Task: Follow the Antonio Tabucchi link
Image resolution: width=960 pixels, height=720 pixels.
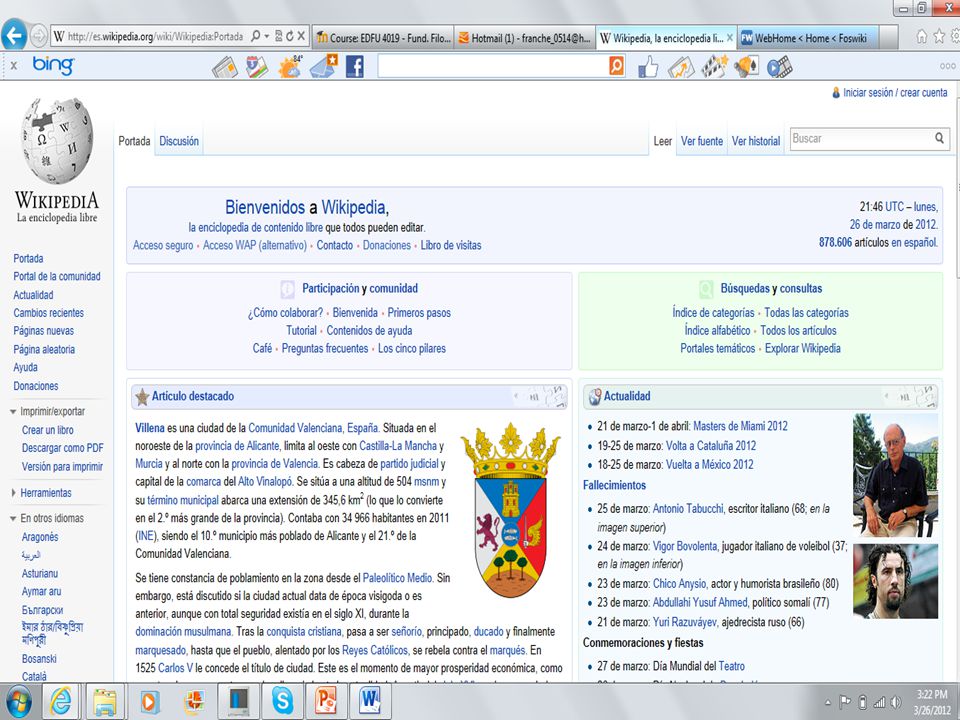Action: (x=688, y=509)
